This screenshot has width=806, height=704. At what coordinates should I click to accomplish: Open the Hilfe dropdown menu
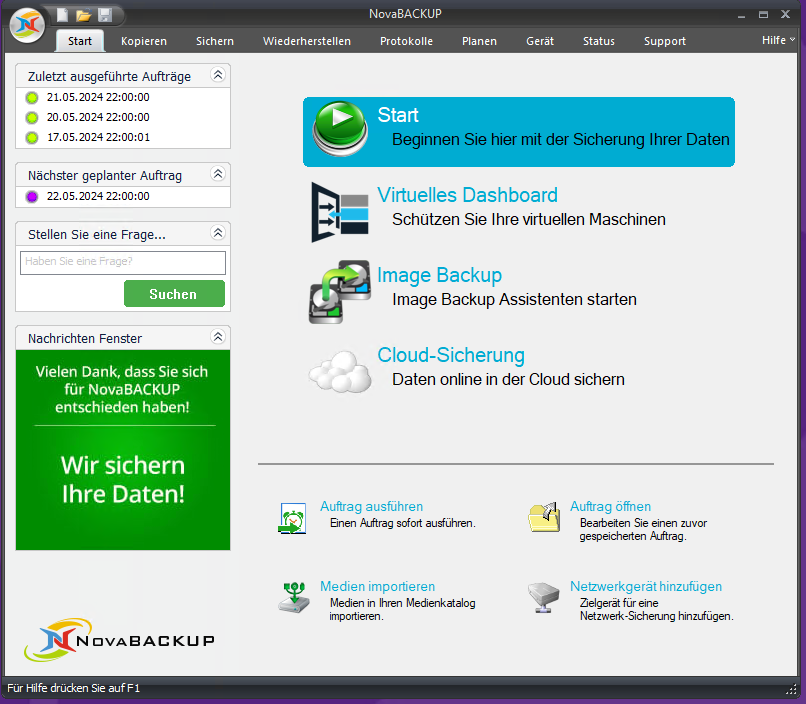[x=778, y=40]
